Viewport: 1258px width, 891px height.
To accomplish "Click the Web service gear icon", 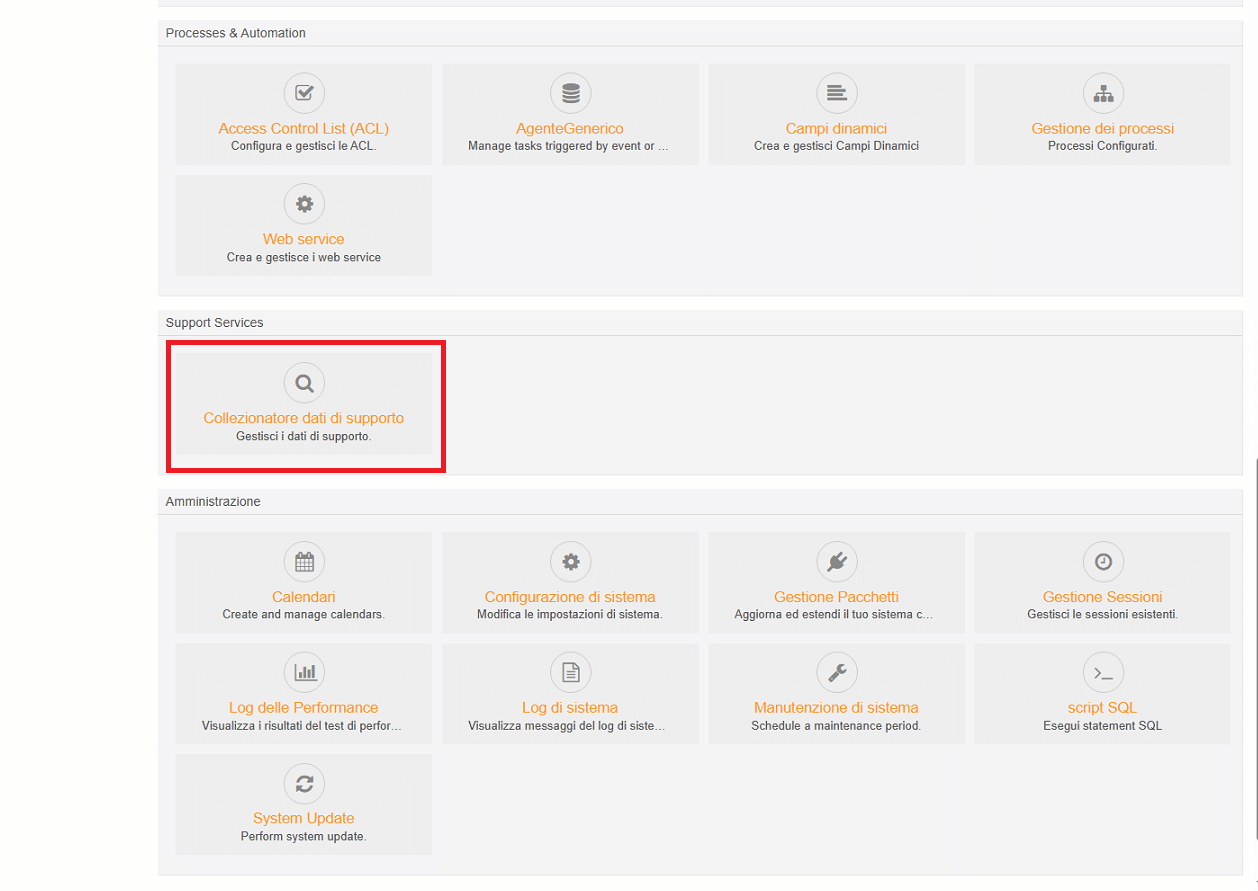I will [x=304, y=204].
